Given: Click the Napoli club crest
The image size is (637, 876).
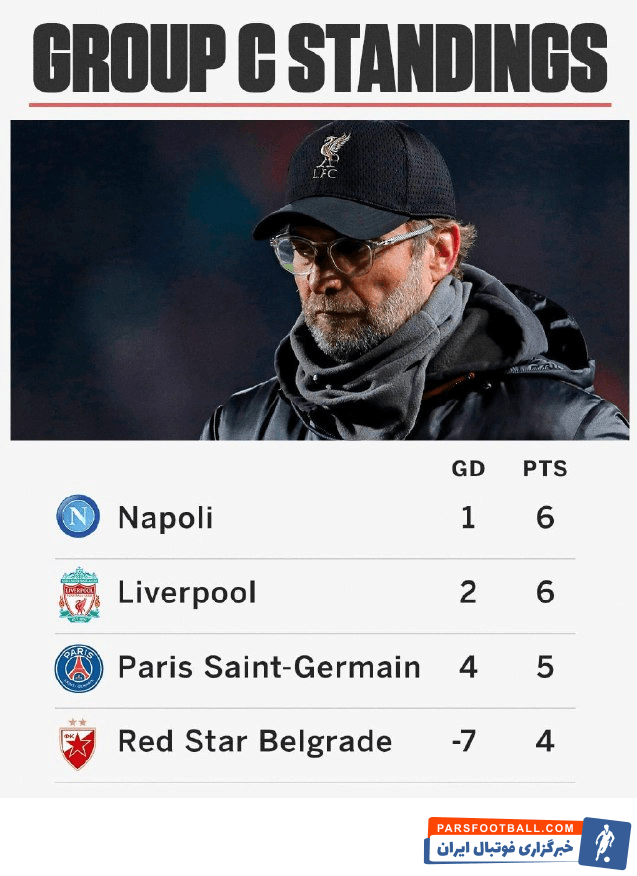Looking at the screenshot, I should 78,517.
